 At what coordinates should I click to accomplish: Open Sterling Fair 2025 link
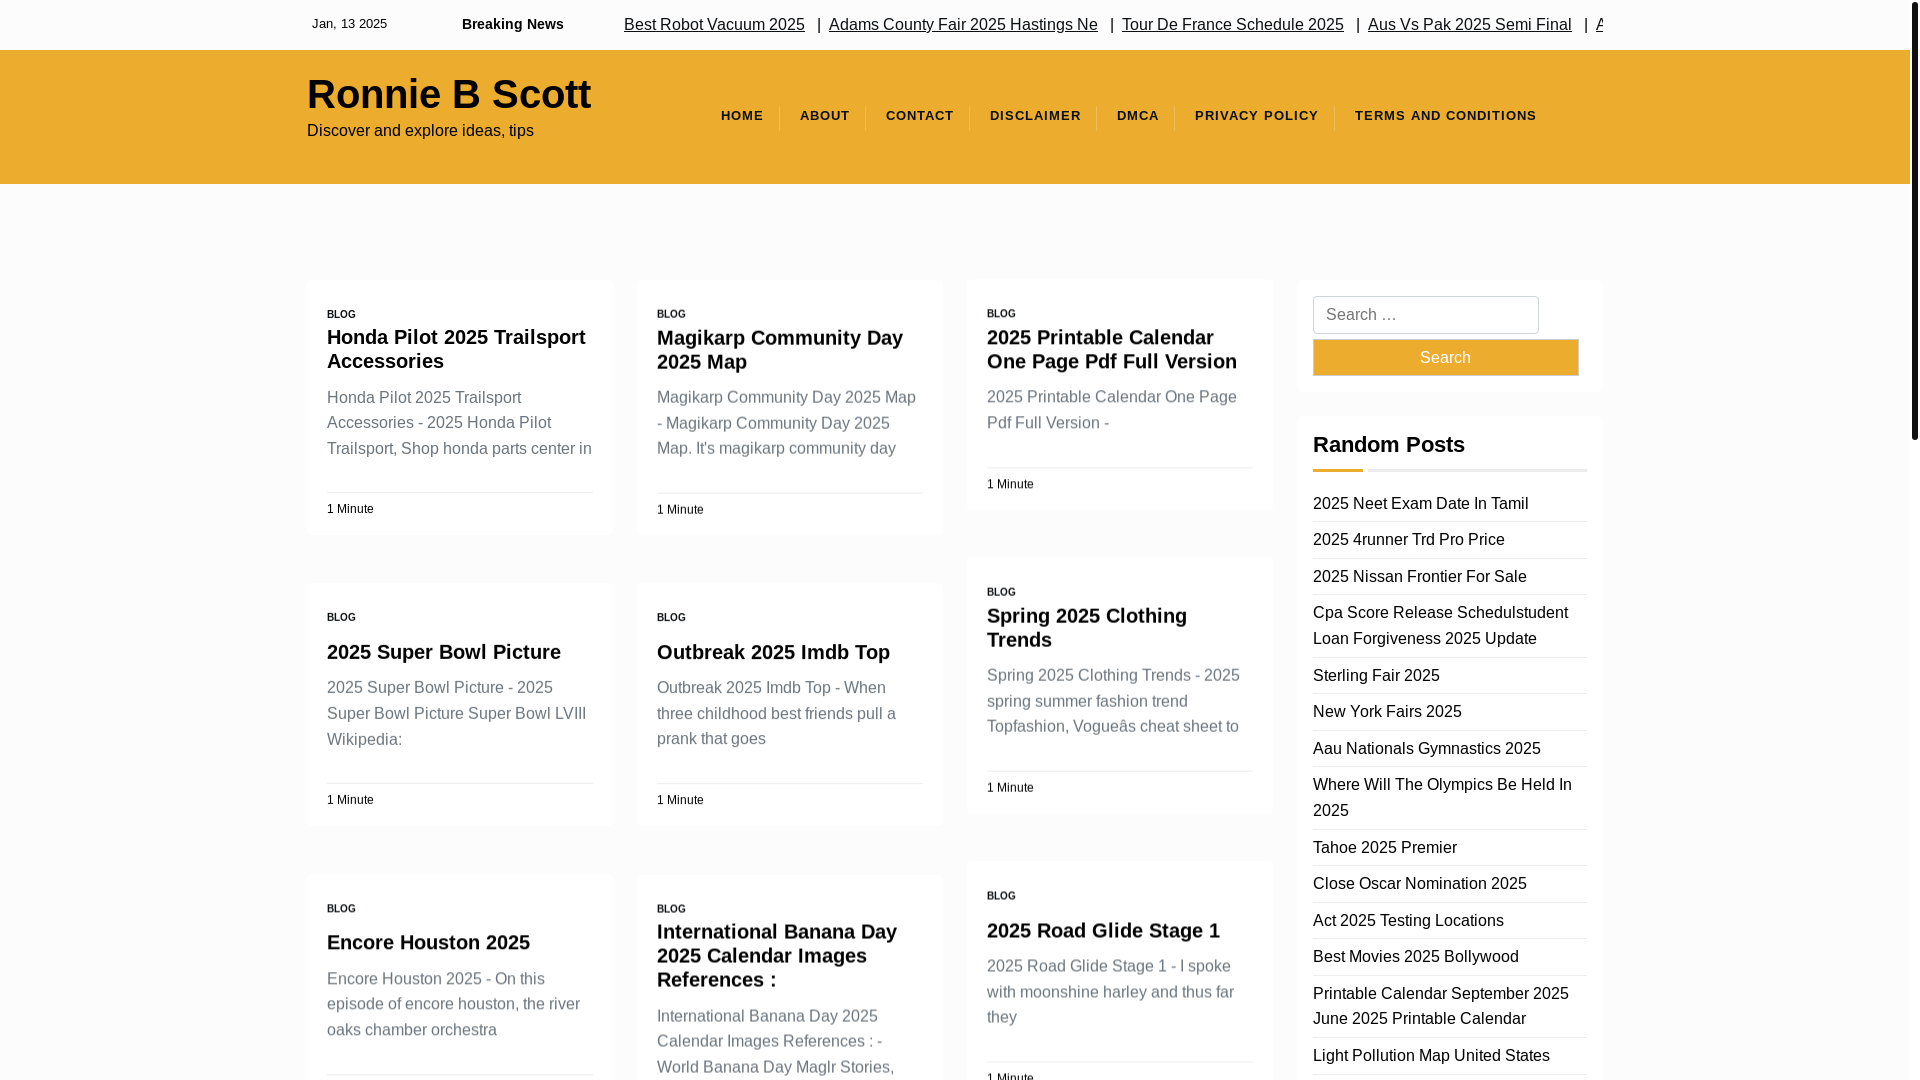point(1376,676)
